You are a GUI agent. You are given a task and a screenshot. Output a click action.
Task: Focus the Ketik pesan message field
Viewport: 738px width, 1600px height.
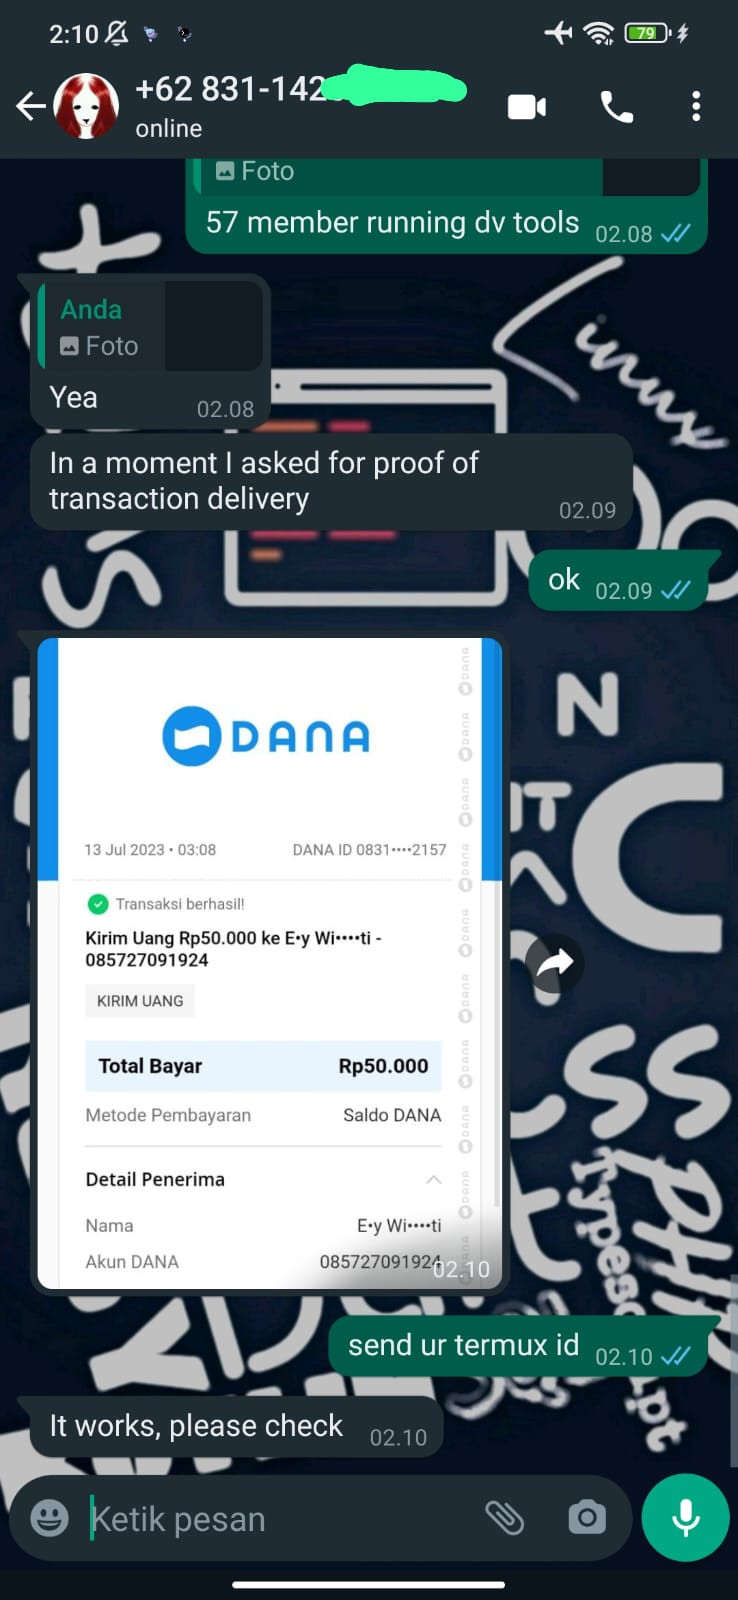coord(280,1518)
